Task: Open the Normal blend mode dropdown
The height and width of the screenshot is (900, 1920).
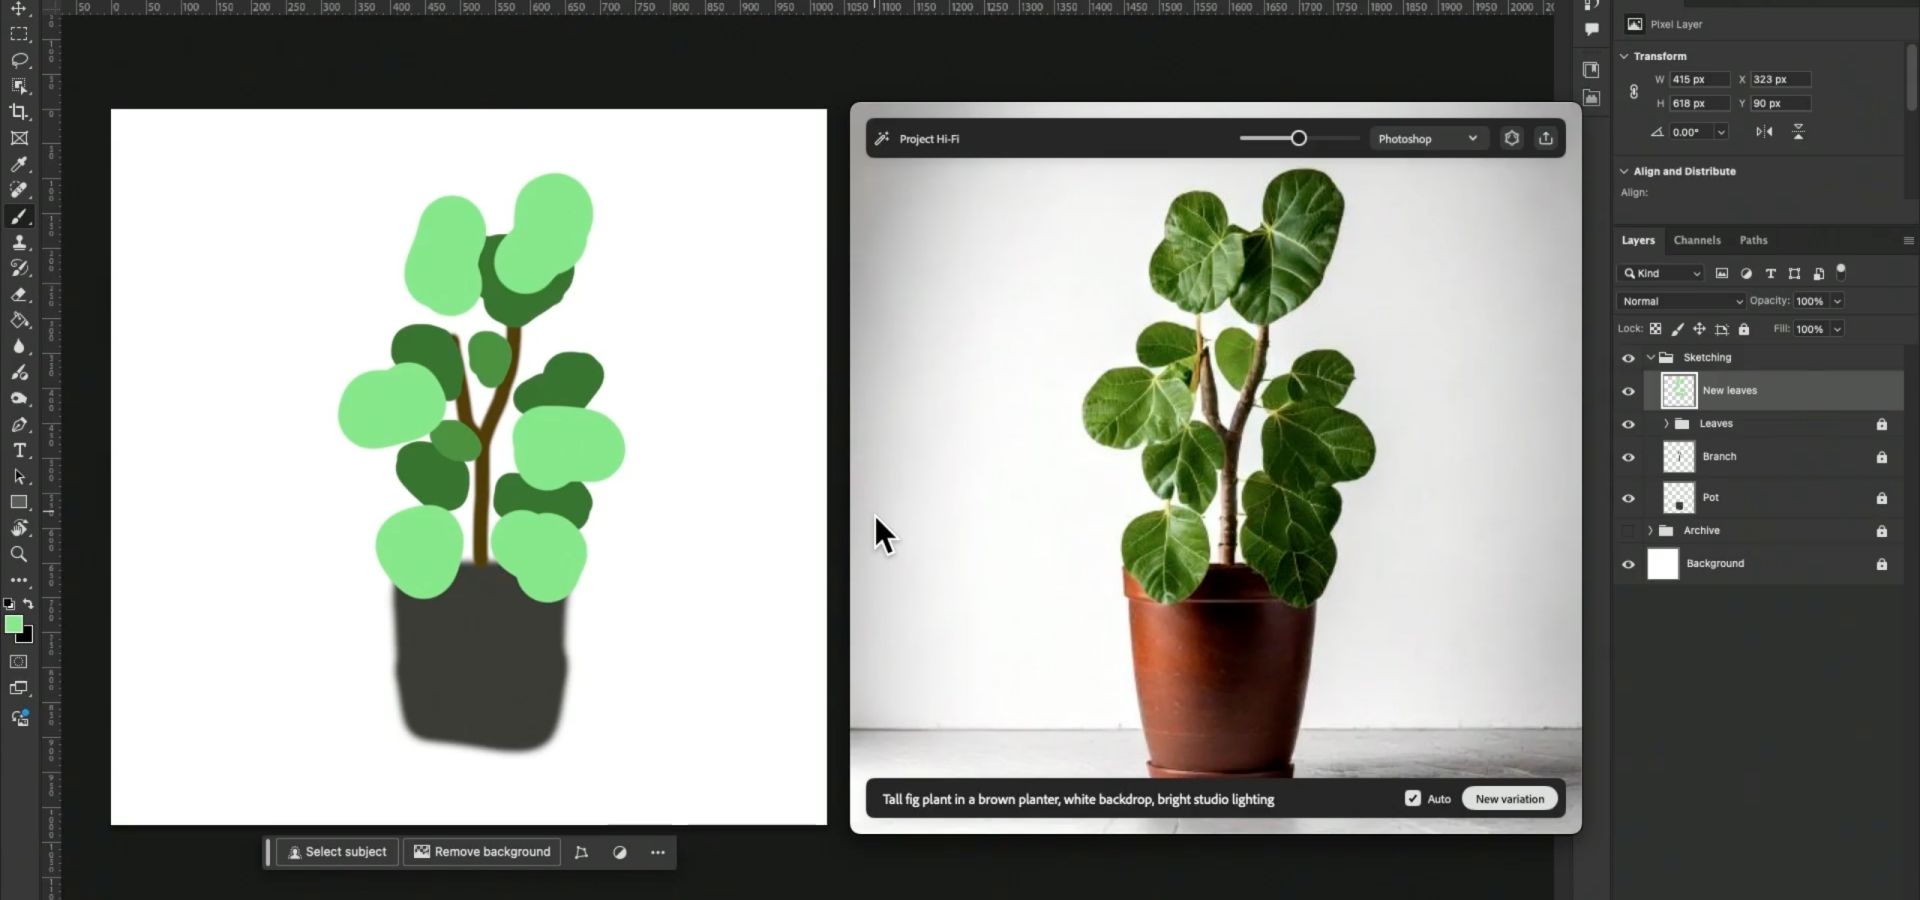Action: point(1681,301)
